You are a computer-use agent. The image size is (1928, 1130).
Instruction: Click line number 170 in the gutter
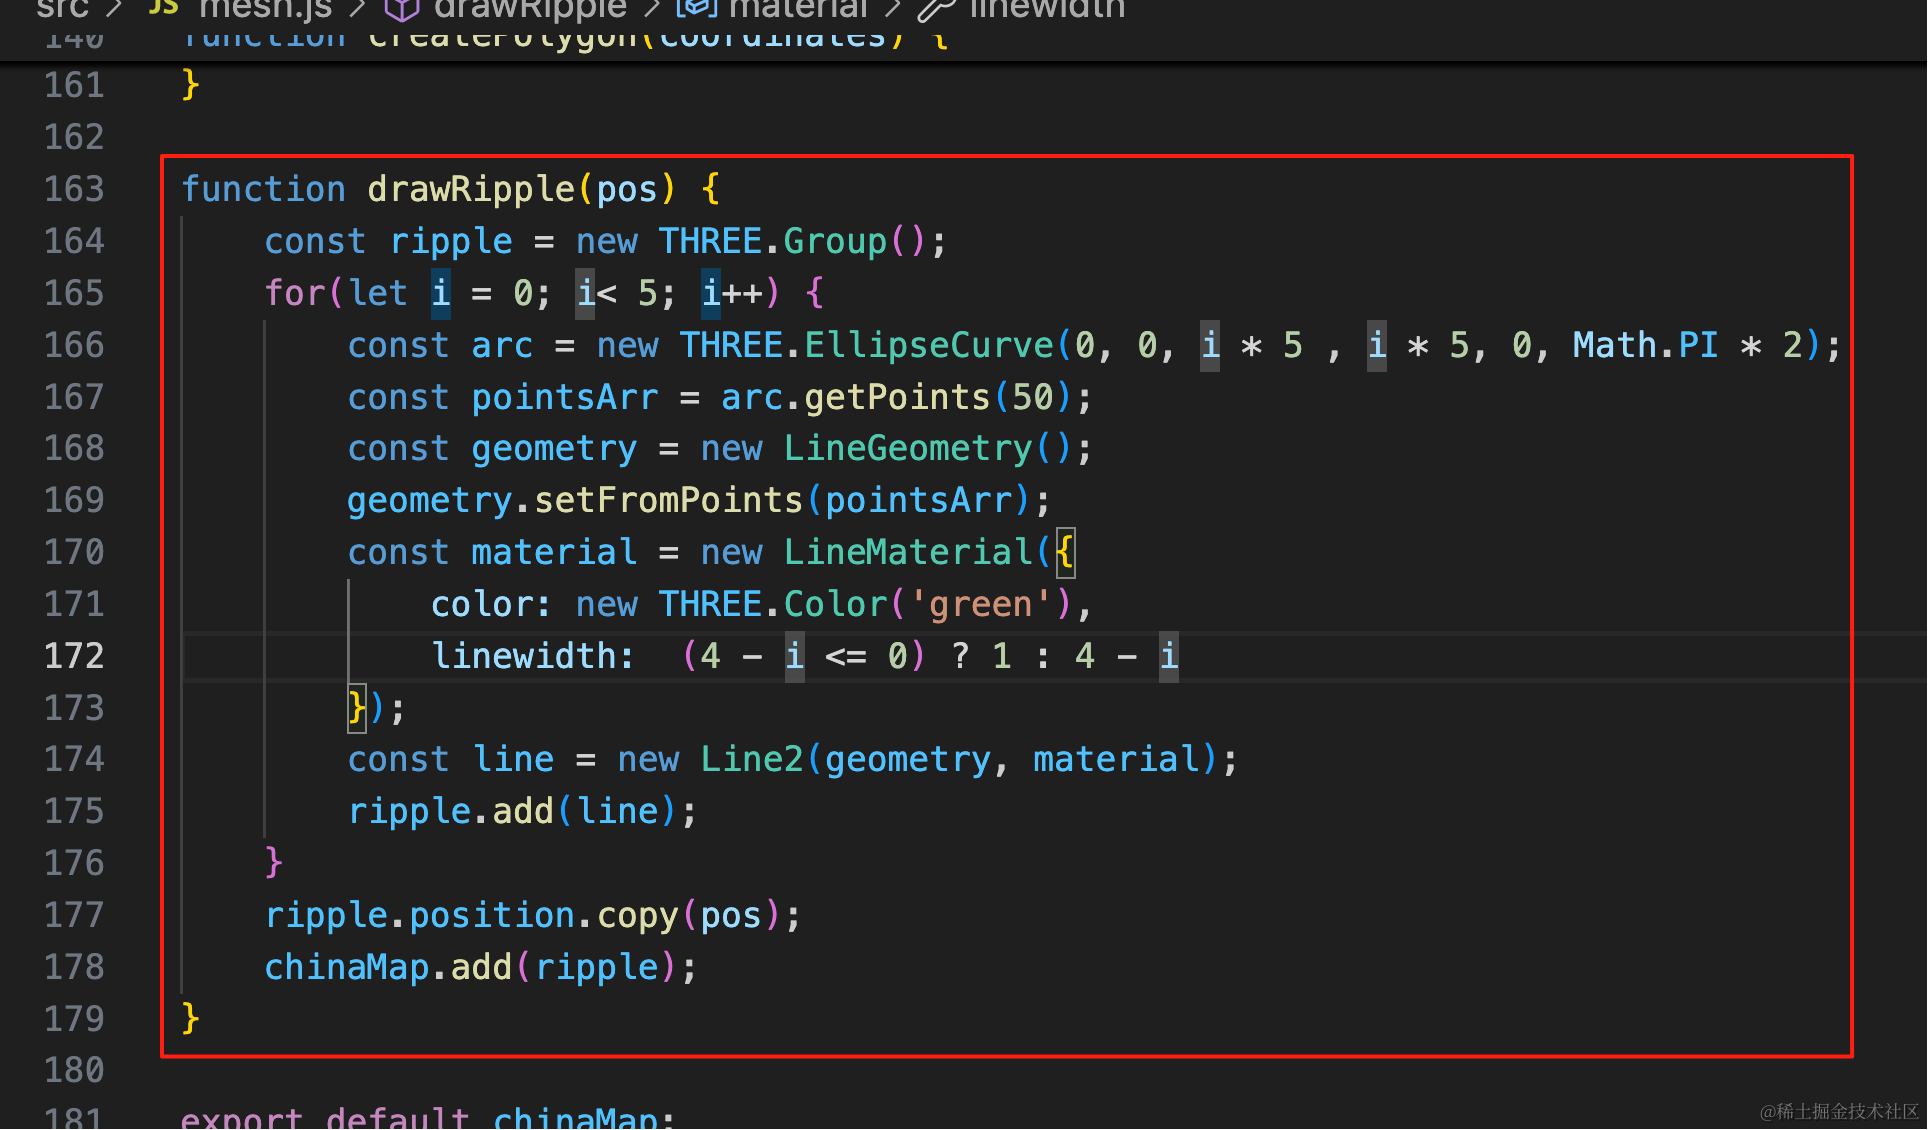[x=74, y=552]
